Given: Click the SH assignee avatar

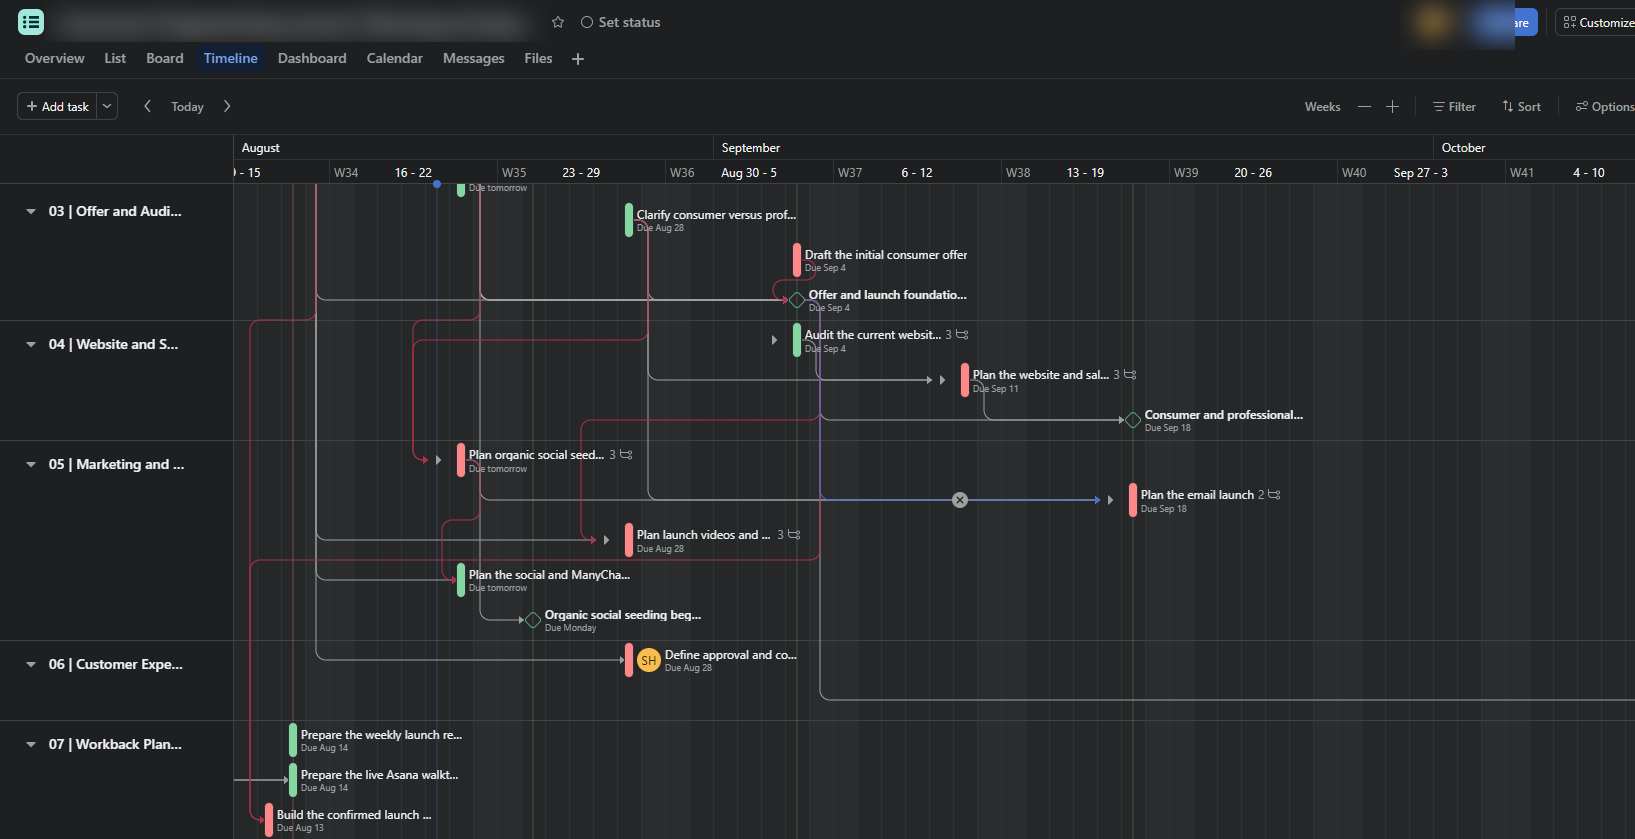Looking at the screenshot, I should click(649, 660).
